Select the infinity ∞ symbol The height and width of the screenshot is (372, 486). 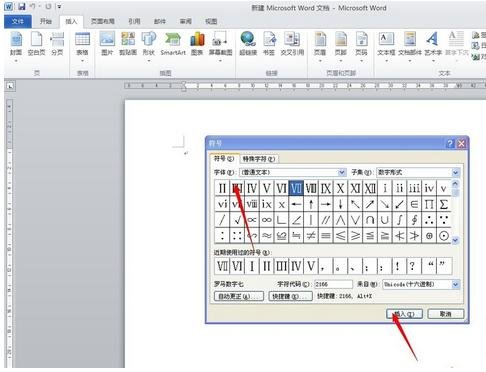(x=266, y=220)
